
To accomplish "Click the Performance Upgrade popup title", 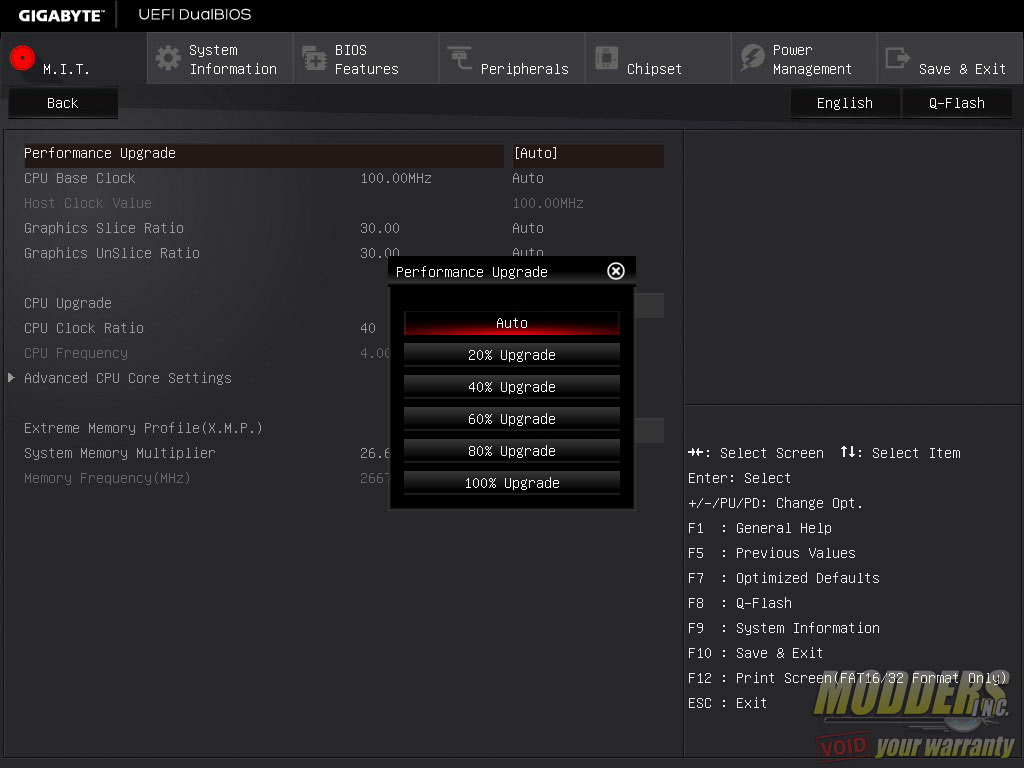I will 472,272.
